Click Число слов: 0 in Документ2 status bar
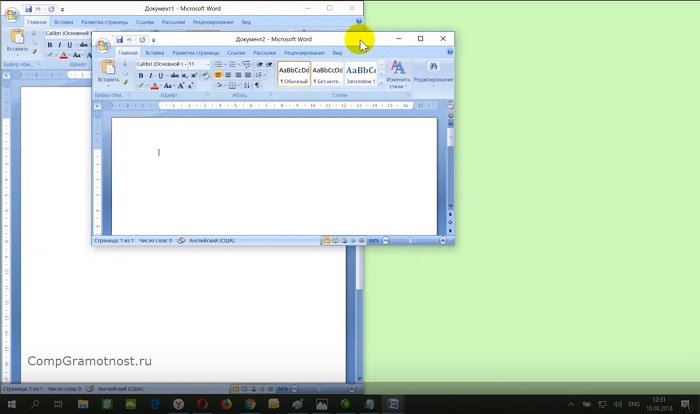Image resolution: width=700 pixels, height=414 pixels. pos(155,241)
